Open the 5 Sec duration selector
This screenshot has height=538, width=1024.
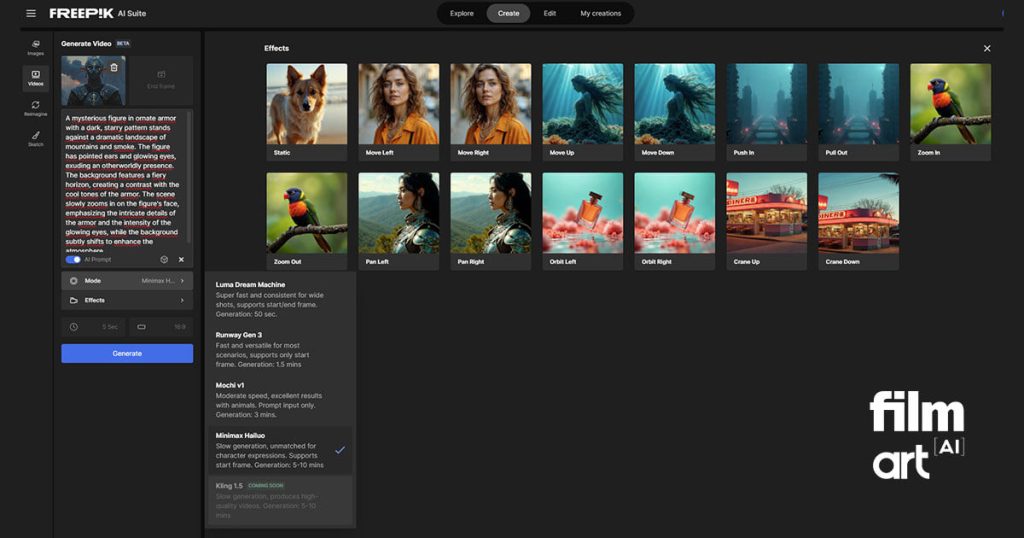[93, 326]
